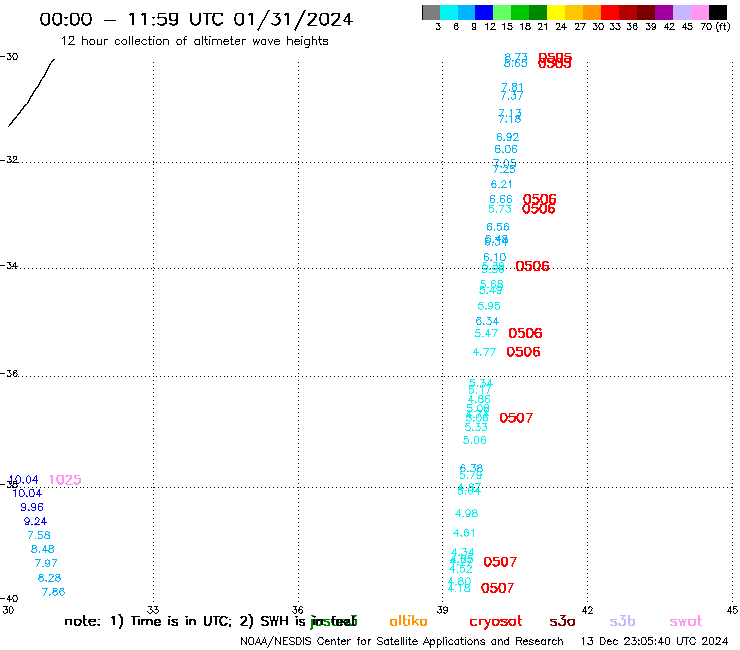Viewport: 740px width, 650px height.
Task: Click the '13 Dec 23:05:40 UTC 2024' timestamp
Action: click(655, 641)
